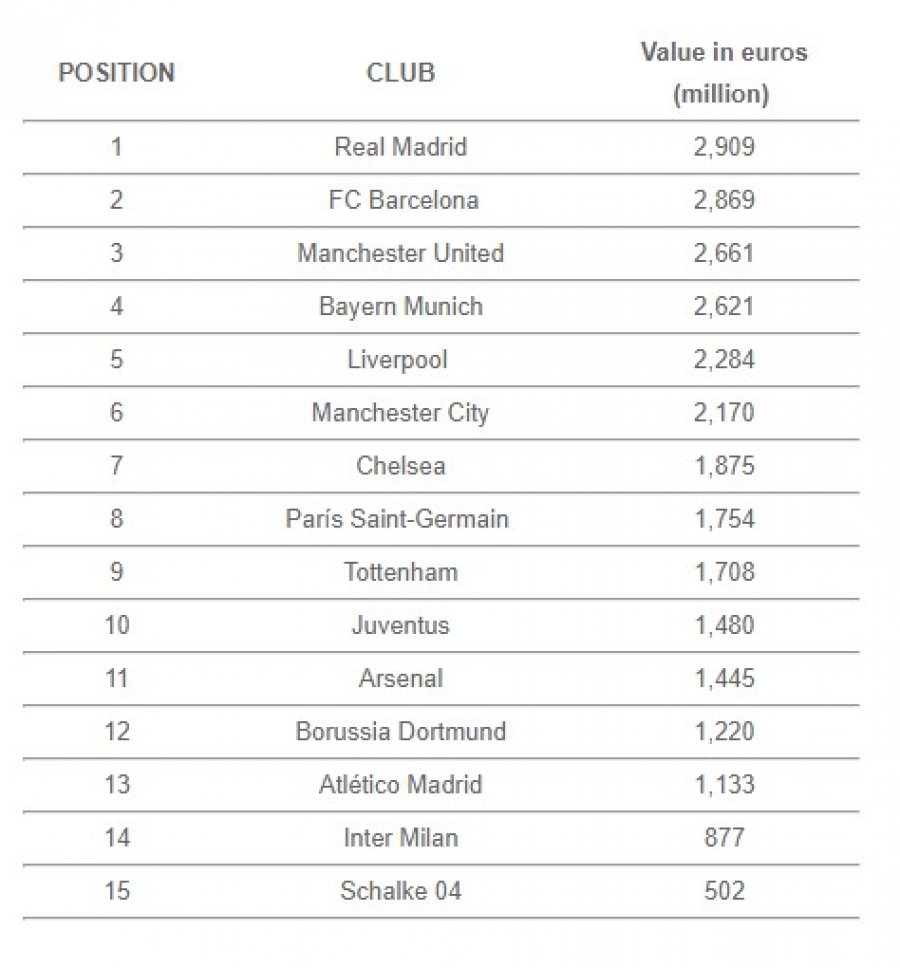Select the Arsenal table entry
The height and width of the screenshot is (968, 900).
401,678
